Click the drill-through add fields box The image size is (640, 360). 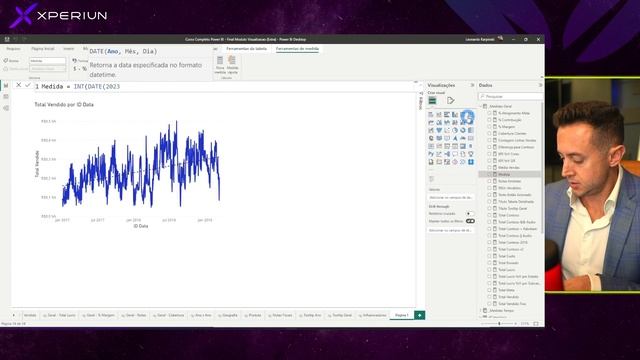point(451,230)
